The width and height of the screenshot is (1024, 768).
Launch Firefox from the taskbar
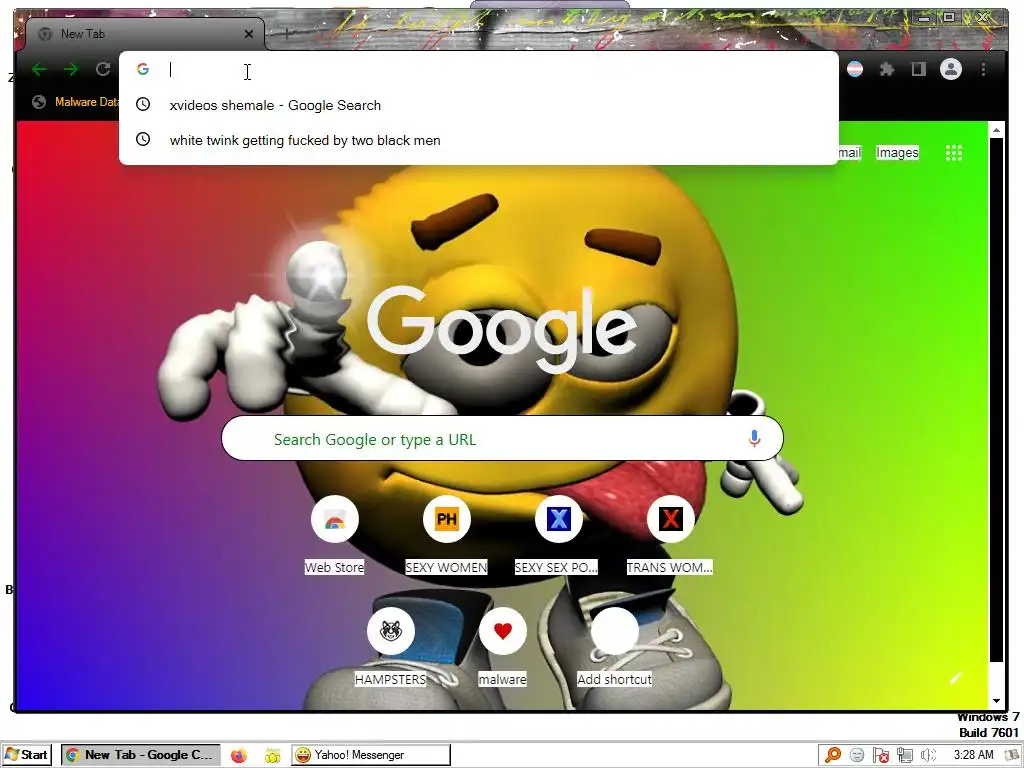tap(239, 755)
